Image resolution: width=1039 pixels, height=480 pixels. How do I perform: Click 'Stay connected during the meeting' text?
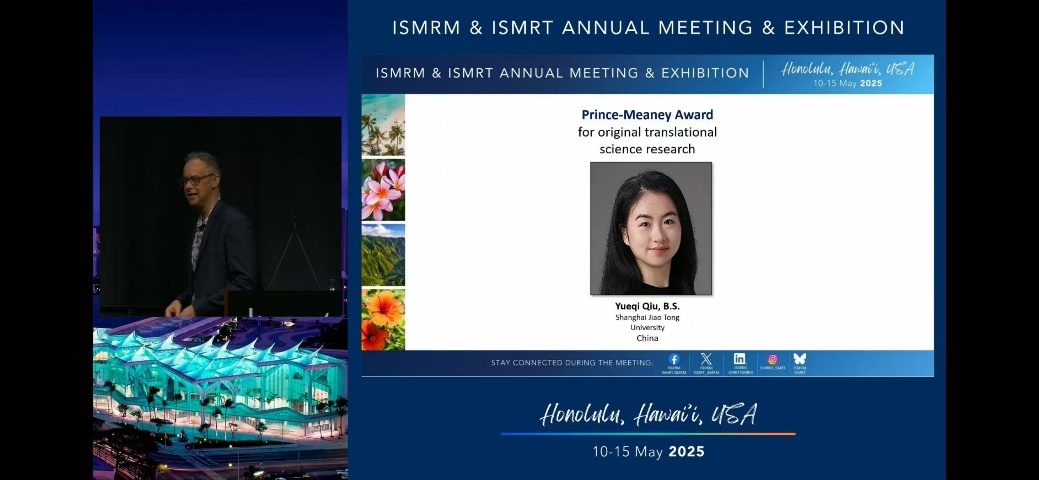pos(571,362)
